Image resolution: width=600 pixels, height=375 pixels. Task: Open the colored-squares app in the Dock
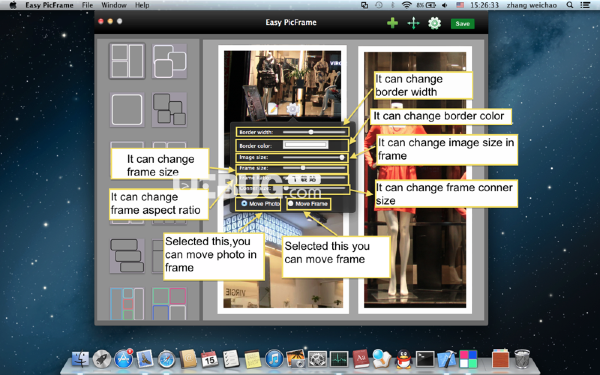(x=468, y=359)
